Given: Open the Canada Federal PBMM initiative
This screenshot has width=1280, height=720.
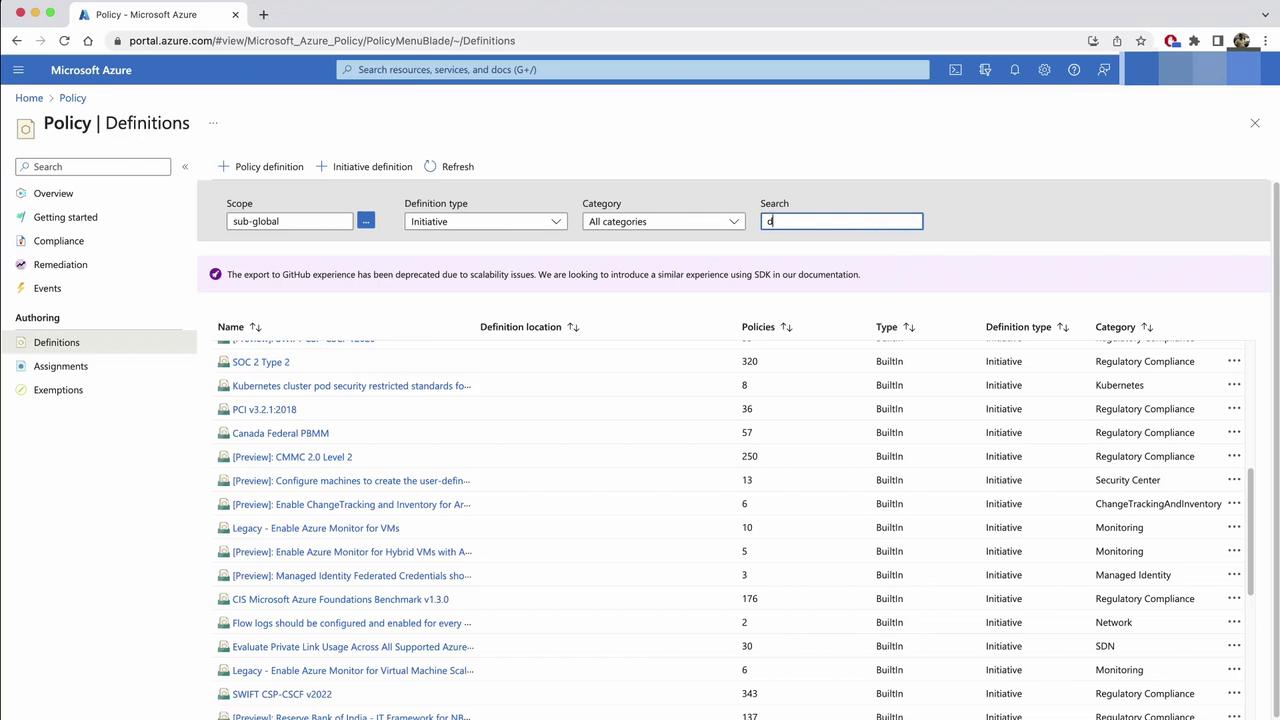Looking at the screenshot, I should [280, 433].
